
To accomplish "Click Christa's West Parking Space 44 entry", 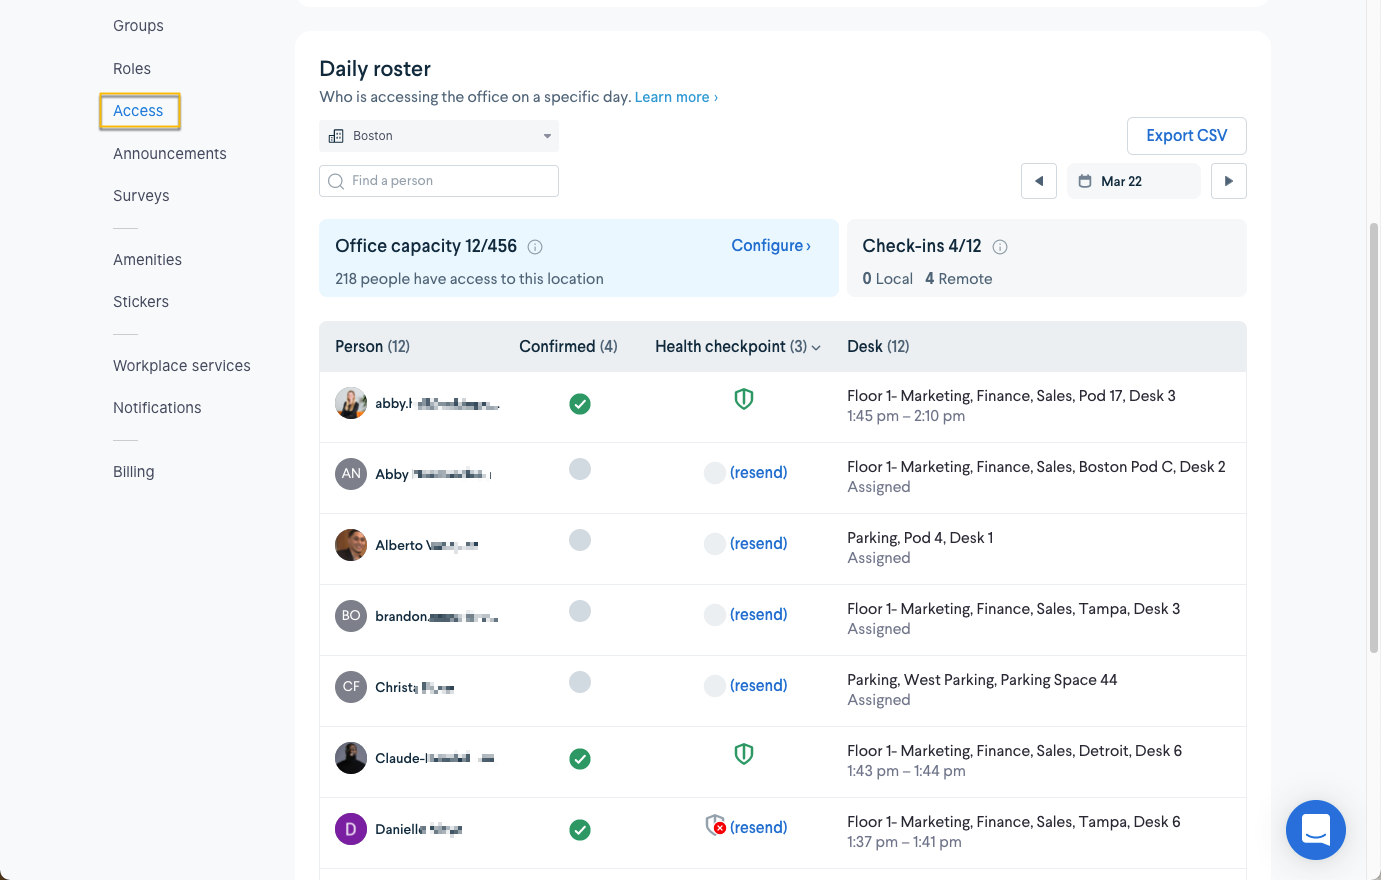I will (982, 680).
